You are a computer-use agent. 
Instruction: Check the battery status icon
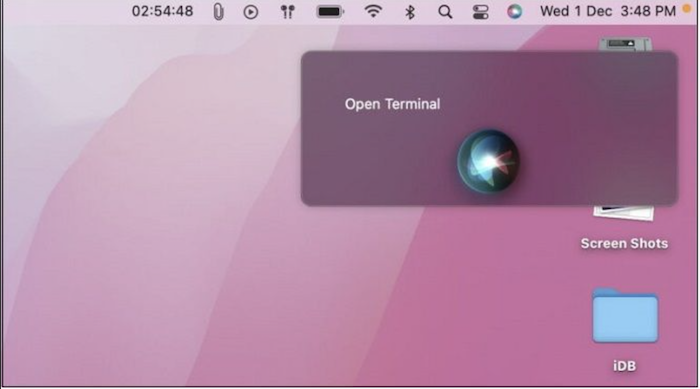pyautogui.click(x=330, y=12)
